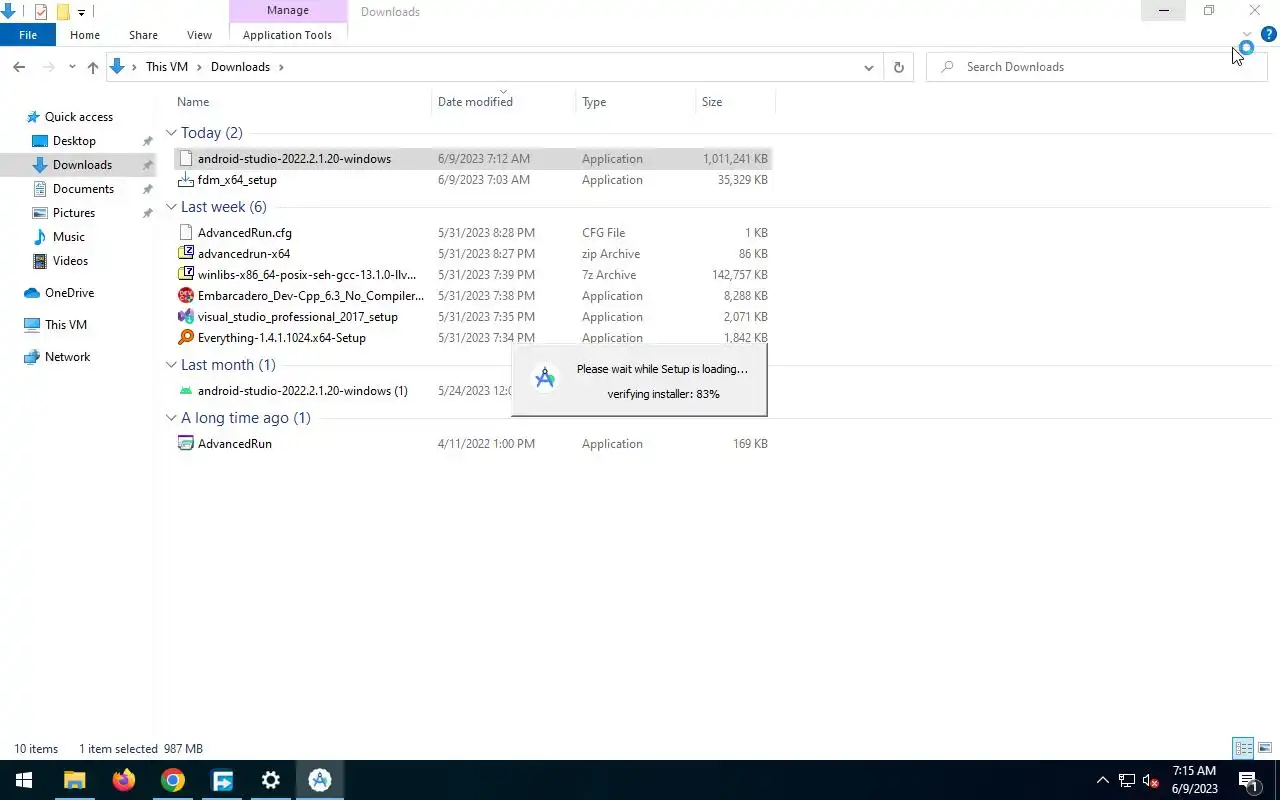Select the android-studio-2022.2.1.20-windows file
This screenshot has width=1280, height=800.
pos(472,159)
